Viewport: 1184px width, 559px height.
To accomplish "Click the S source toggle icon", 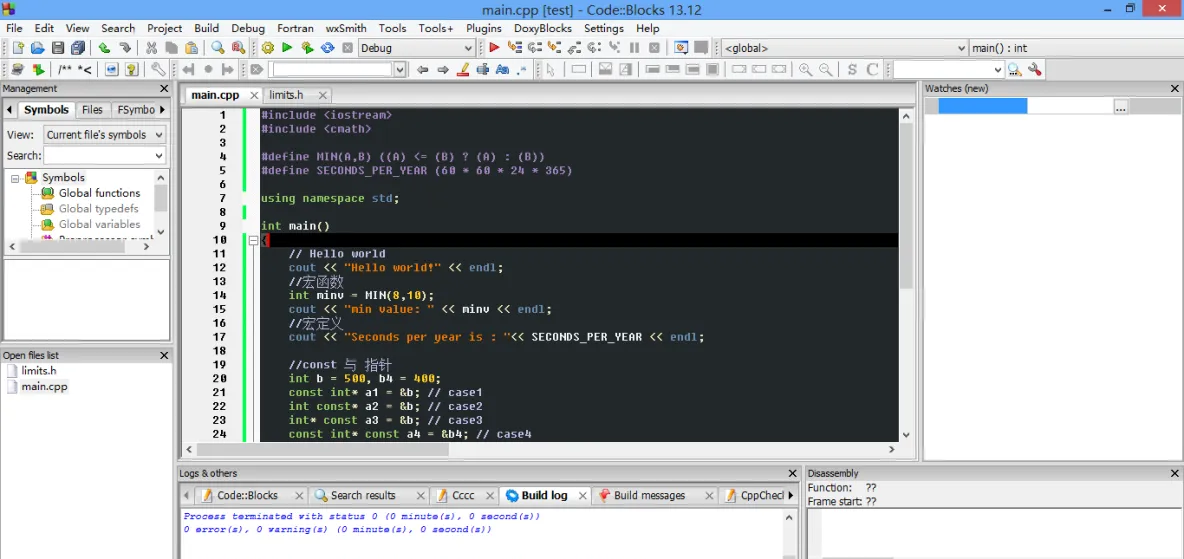I will click(852, 69).
